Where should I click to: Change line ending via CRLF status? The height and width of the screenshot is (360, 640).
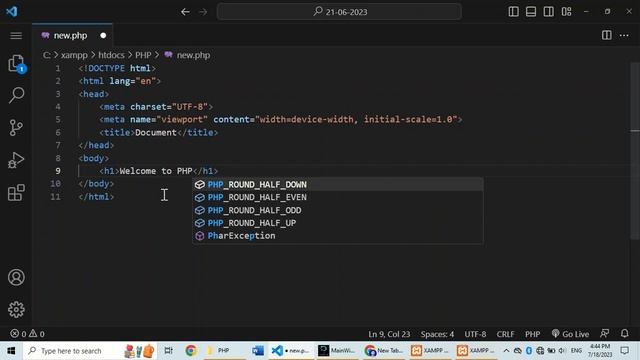pyautogui.click(x=505, y=334)
